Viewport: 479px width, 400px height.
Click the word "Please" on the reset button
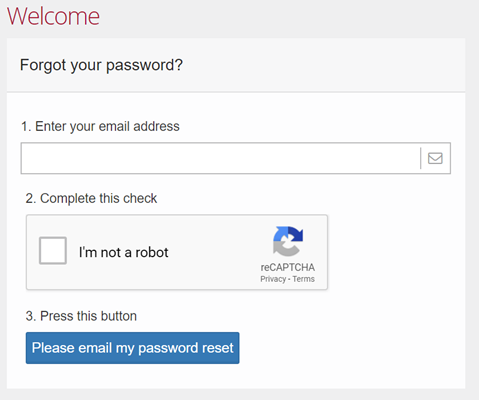[53, 348]
